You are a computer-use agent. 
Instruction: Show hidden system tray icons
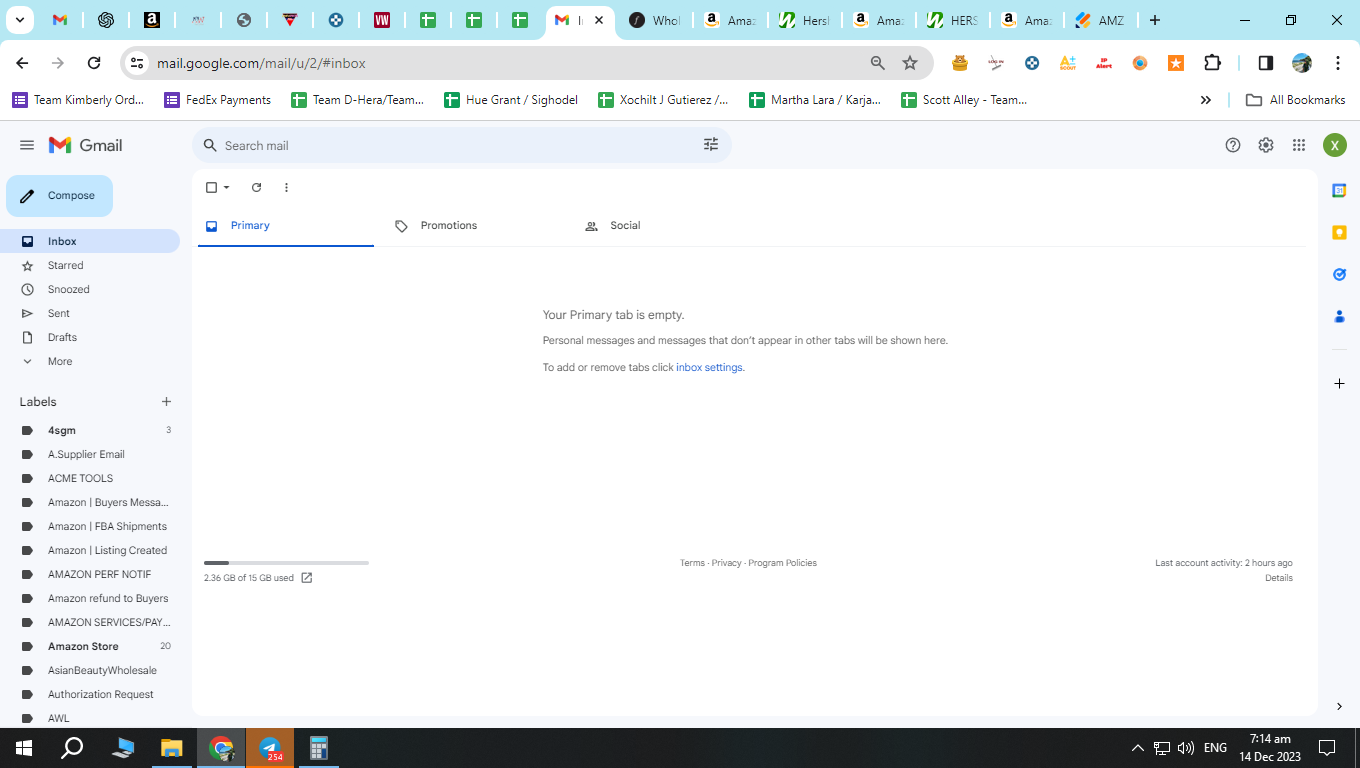point(1137,748)
